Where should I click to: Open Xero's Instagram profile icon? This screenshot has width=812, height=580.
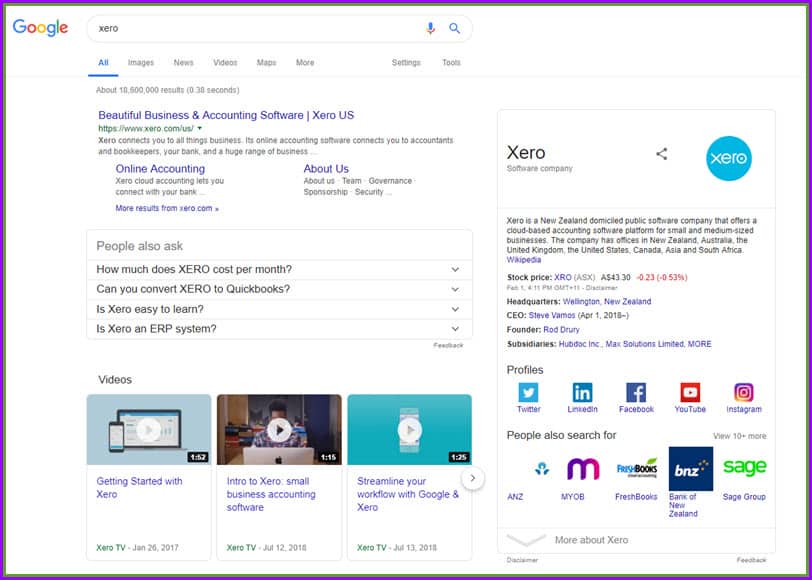click(x=744, y=393)
